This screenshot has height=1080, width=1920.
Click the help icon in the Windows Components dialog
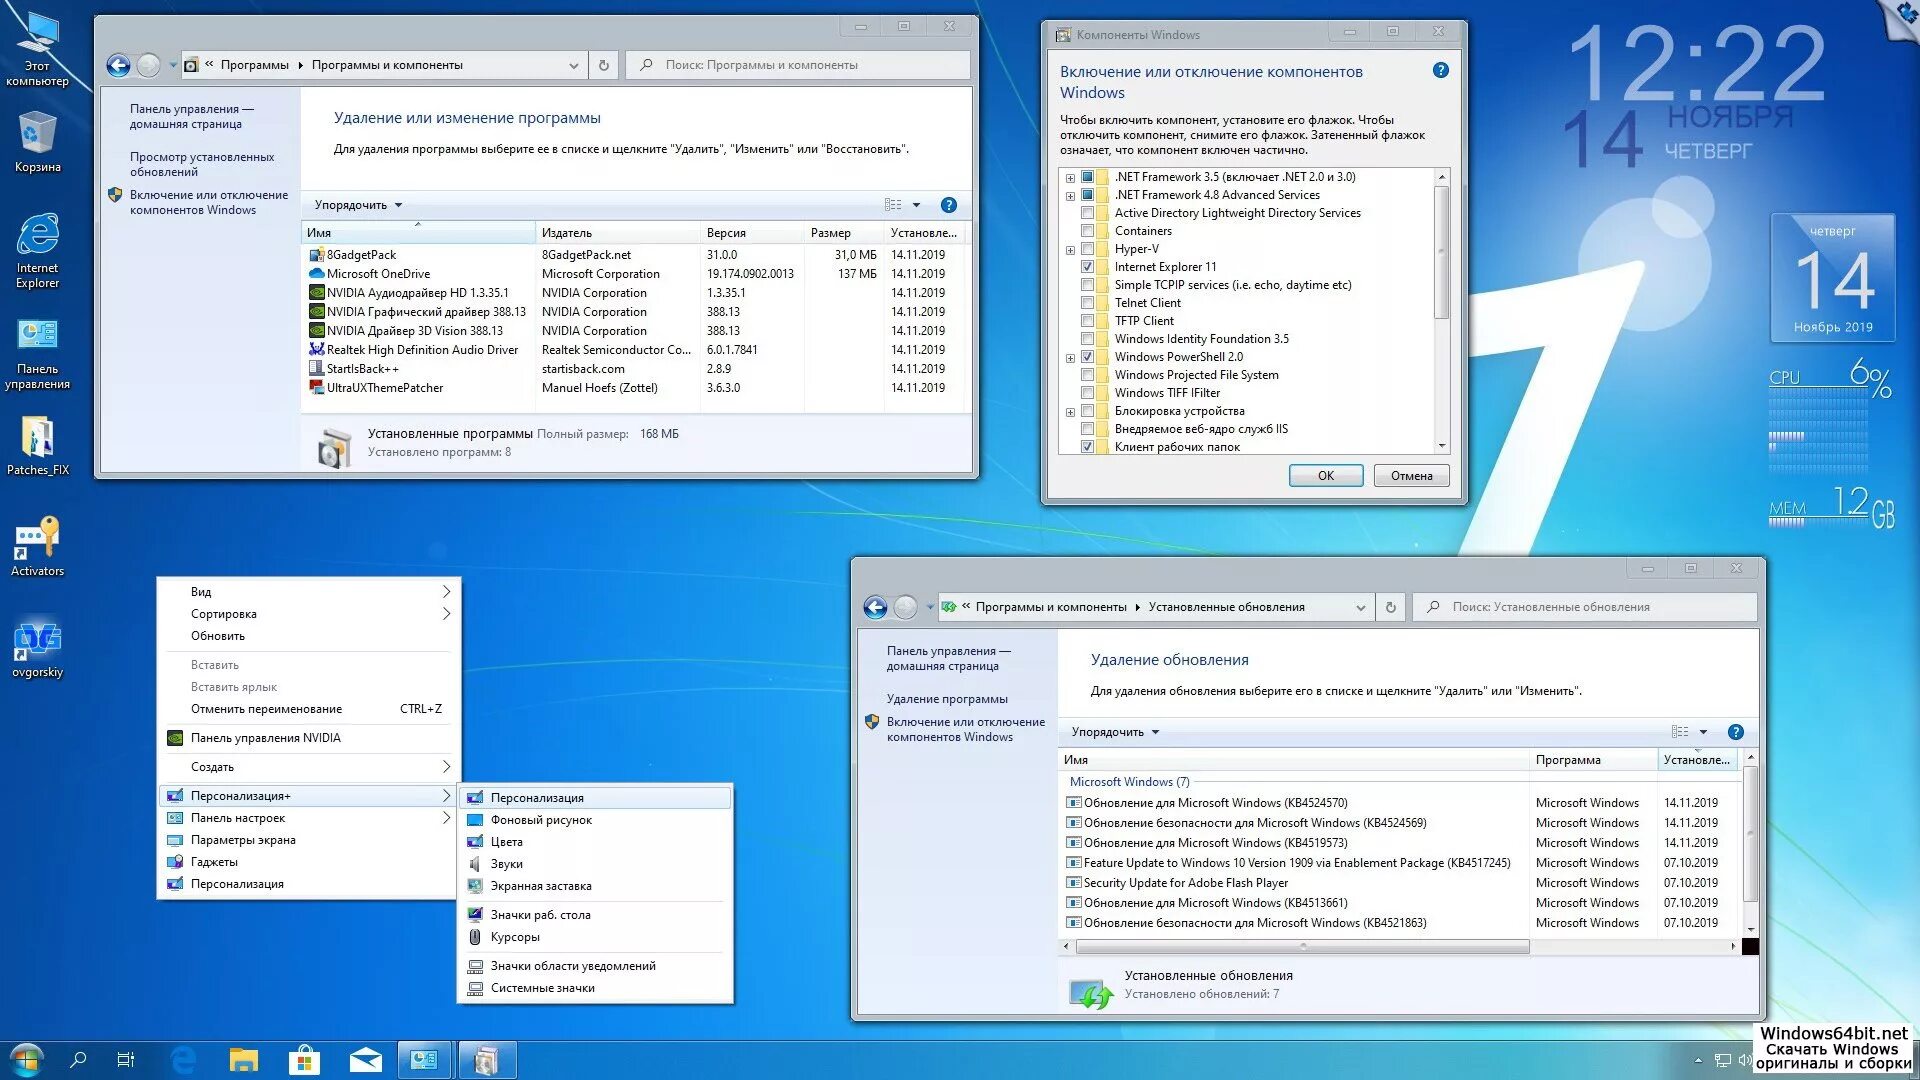click(1440, 70)
